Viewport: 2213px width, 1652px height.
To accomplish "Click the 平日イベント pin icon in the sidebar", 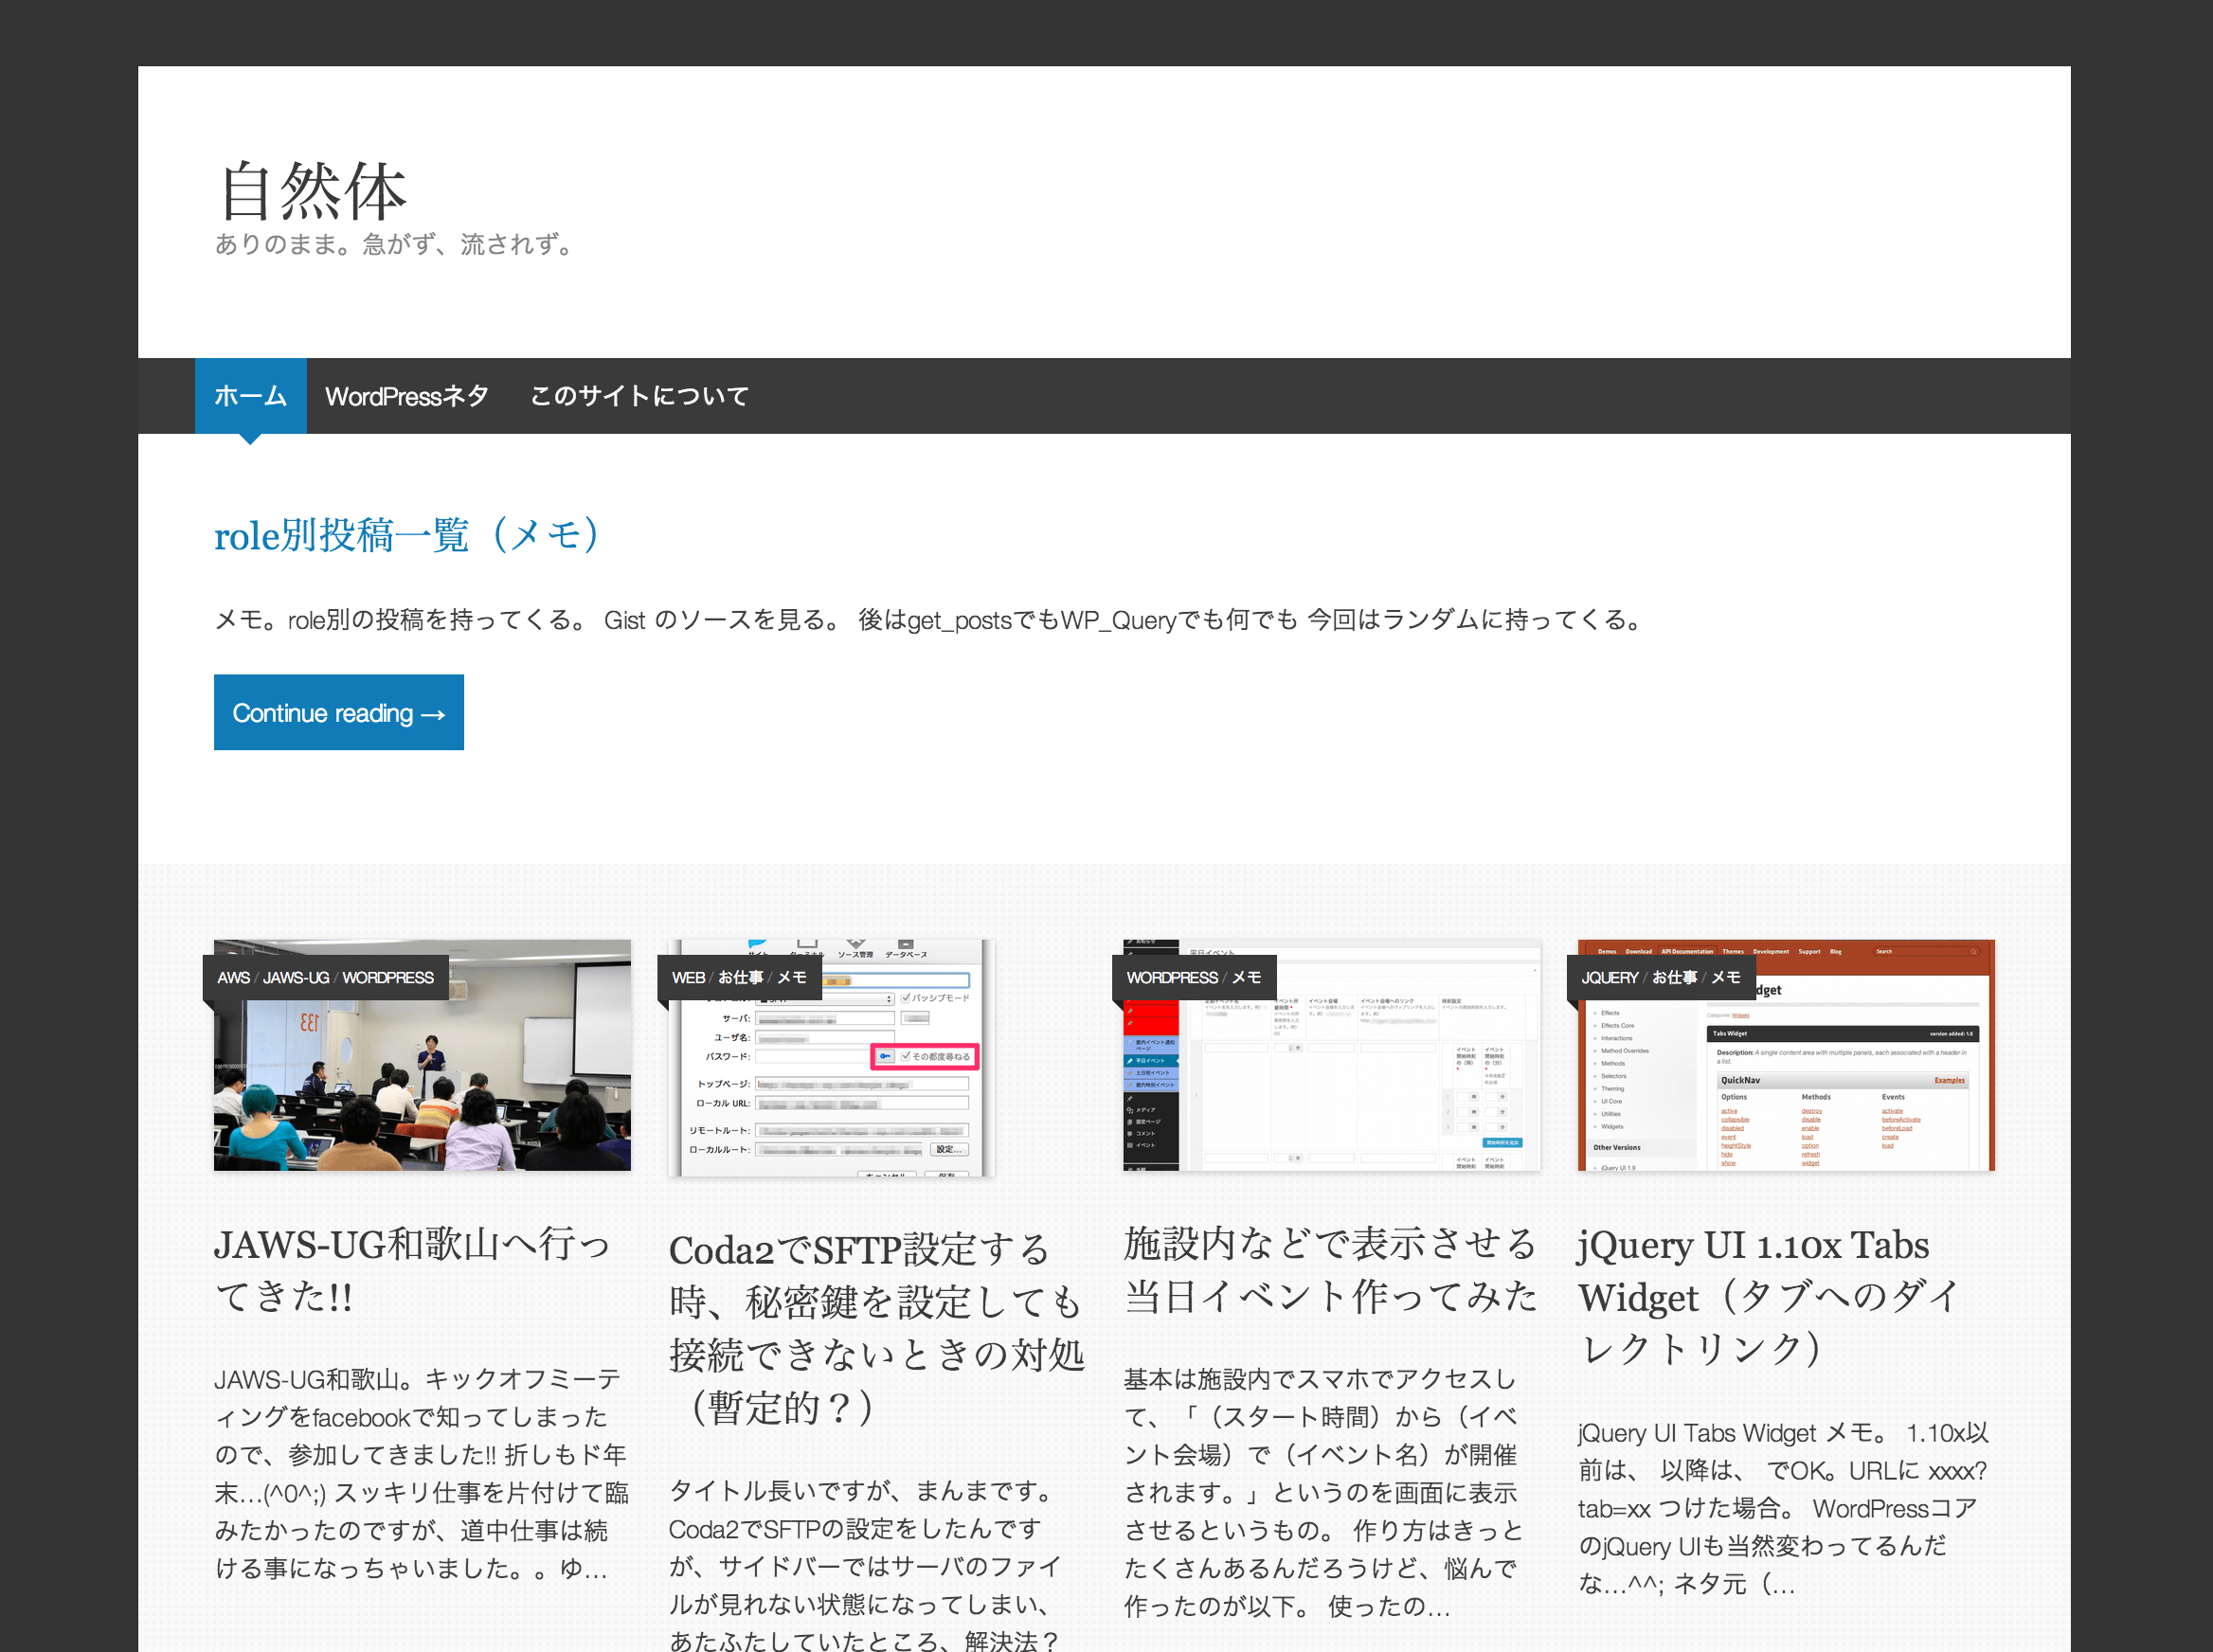I will point(1130,1061).
